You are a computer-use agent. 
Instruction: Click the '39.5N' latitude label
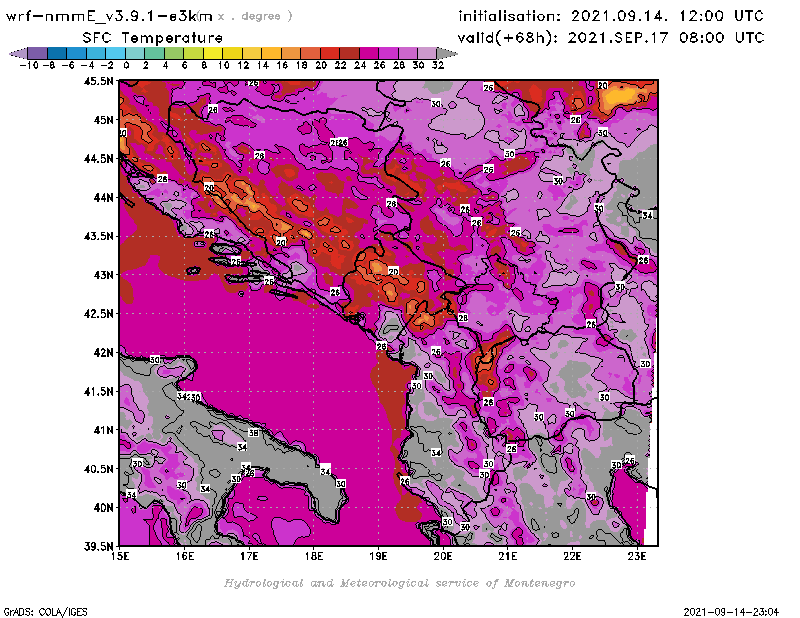(98, 546)
